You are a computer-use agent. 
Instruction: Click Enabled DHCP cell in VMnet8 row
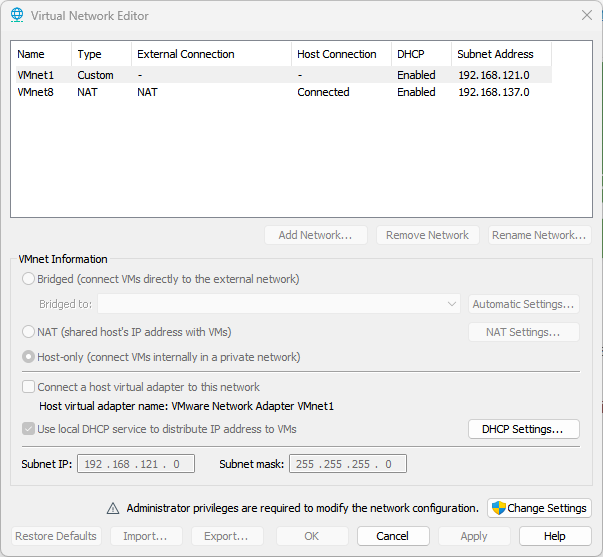[x=416, y=92]
